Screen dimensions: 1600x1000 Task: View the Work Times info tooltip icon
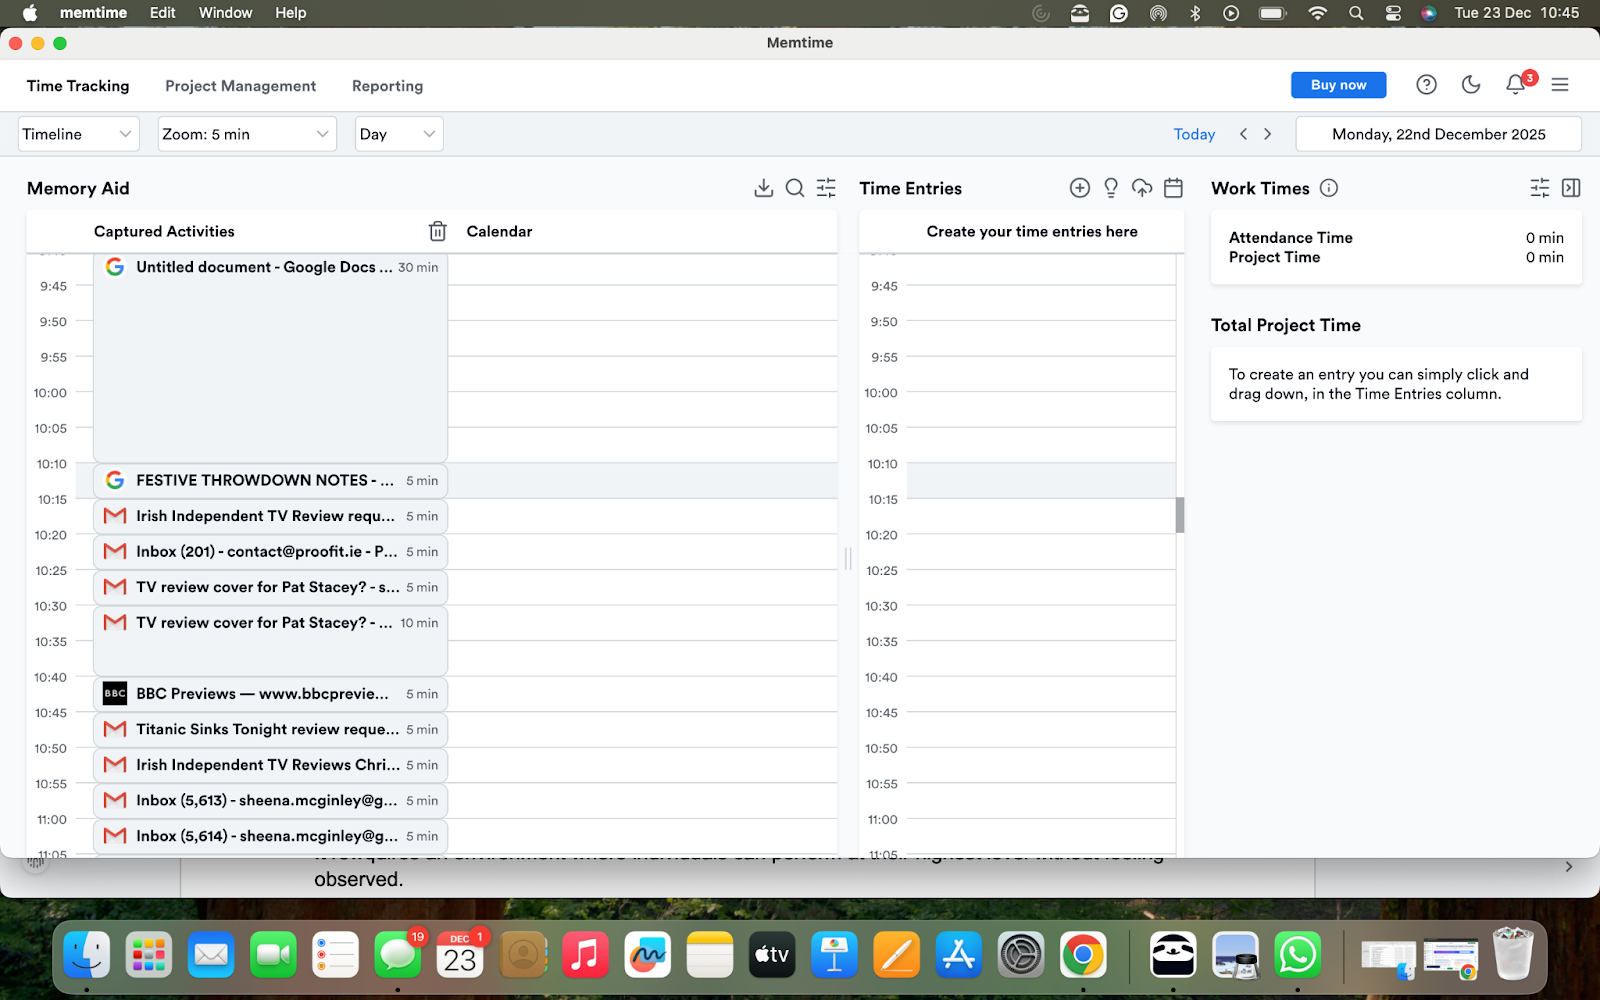[1329, 187]
